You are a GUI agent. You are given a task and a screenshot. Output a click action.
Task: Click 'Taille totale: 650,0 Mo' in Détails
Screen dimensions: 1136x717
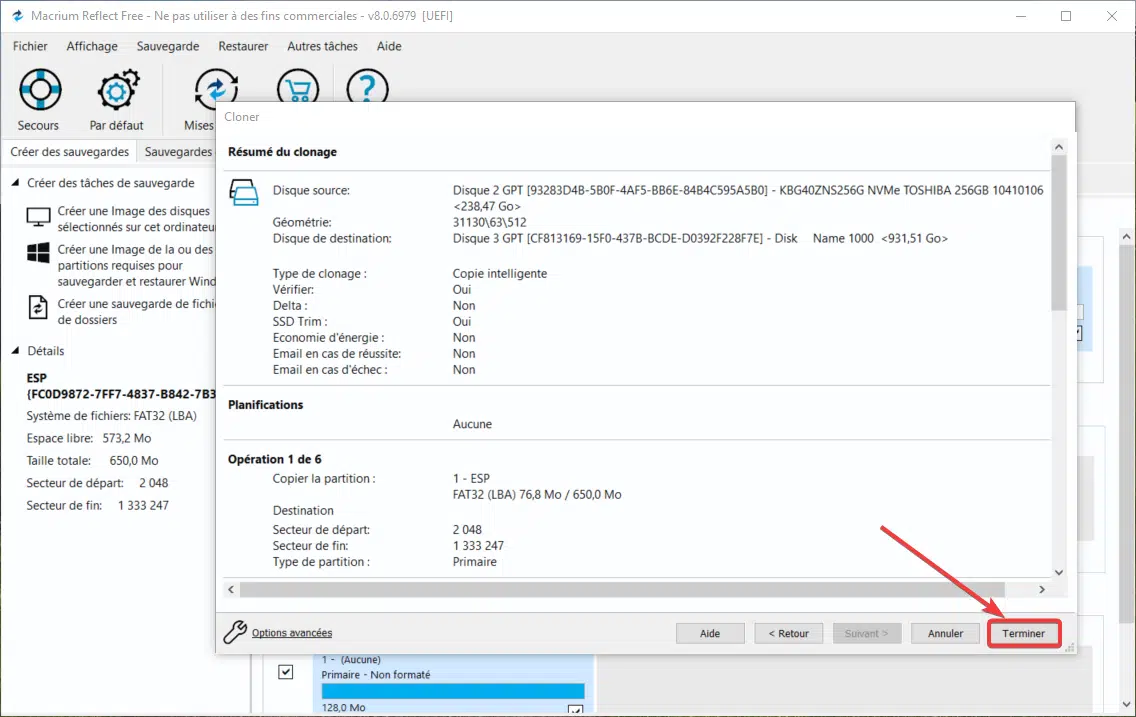(92, 461)
